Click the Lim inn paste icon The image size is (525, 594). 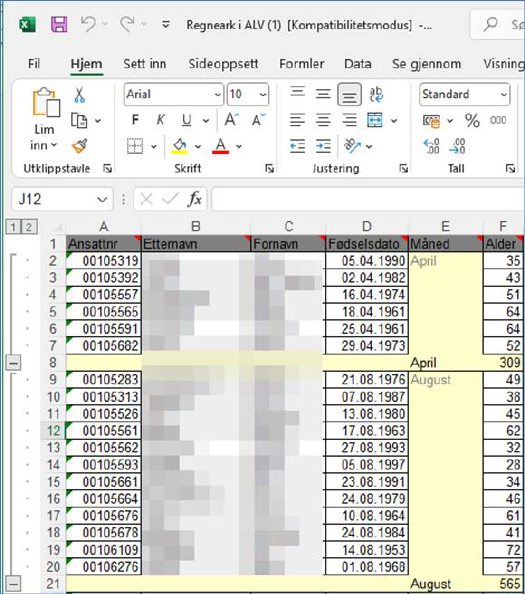point(46,102)
